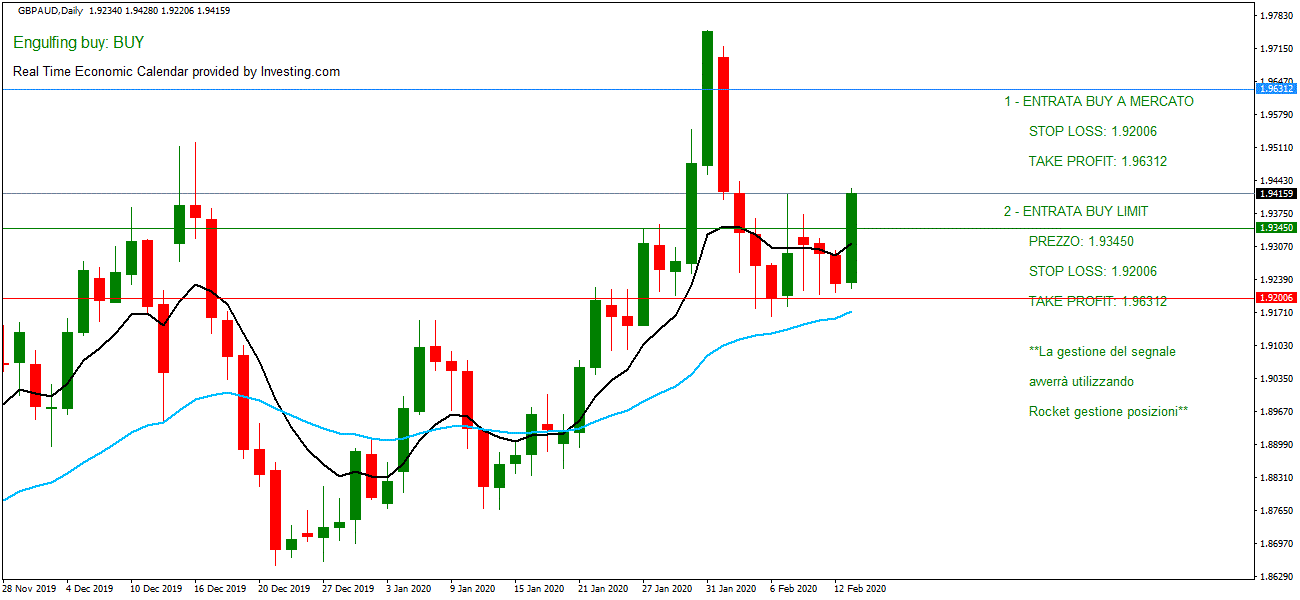Image resolution: width=1300 pixels, height=600 pixels.
Task: Click the 12 Feb 2020 date label
Action: tap(859, 589)
